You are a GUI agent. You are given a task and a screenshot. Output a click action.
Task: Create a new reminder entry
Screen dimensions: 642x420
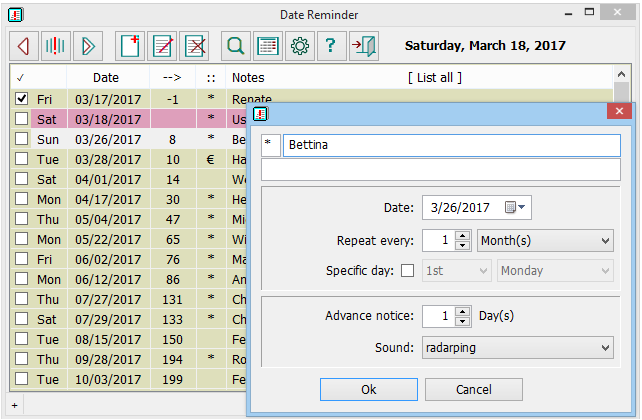click(130, 46)
